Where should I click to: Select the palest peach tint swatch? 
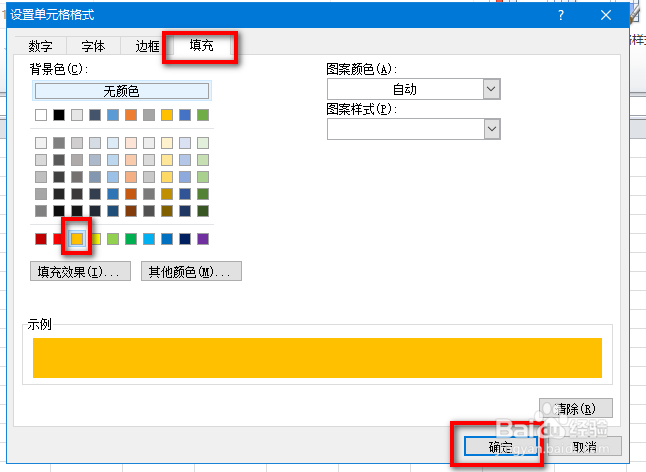pyautogui.click(x=131, y=143)
